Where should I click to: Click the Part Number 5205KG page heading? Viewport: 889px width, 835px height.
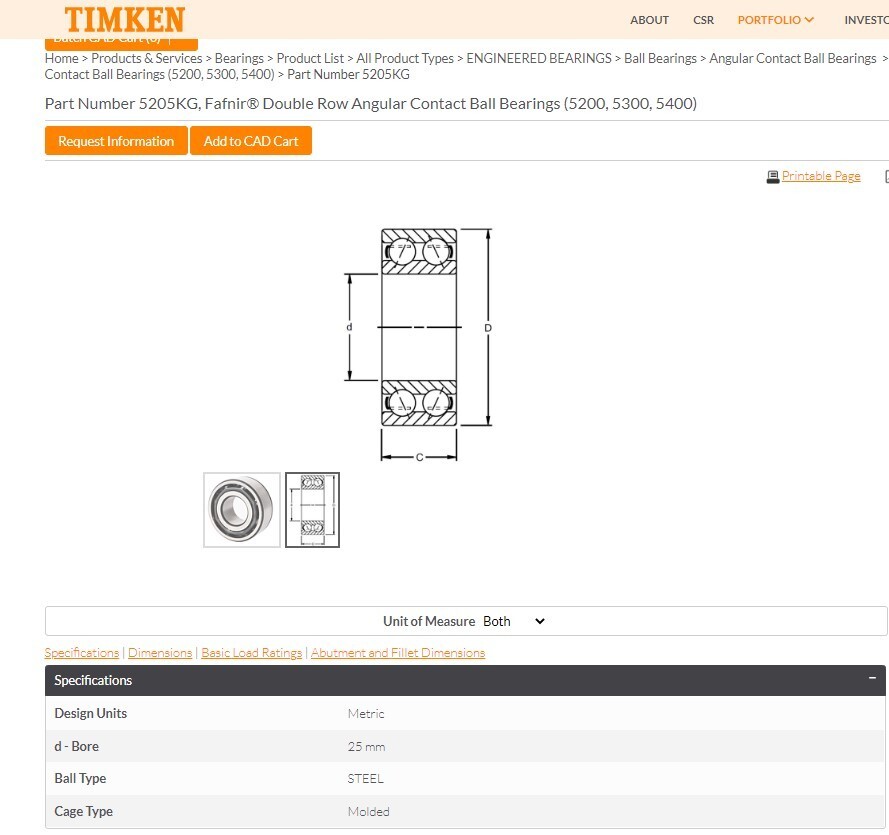click(371, 104)
